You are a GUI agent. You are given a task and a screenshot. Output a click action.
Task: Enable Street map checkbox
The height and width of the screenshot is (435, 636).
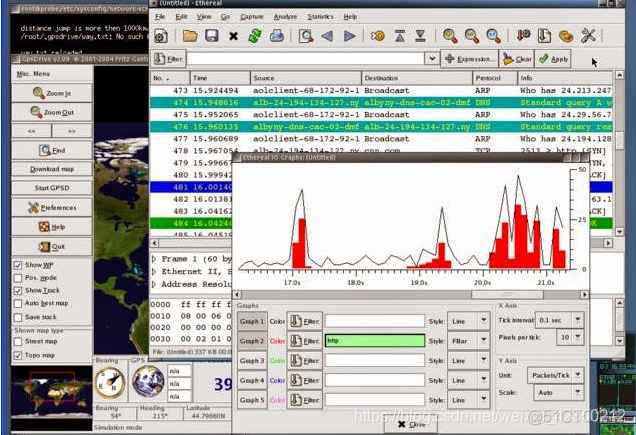pyautogui.click(x=18, y=342)
